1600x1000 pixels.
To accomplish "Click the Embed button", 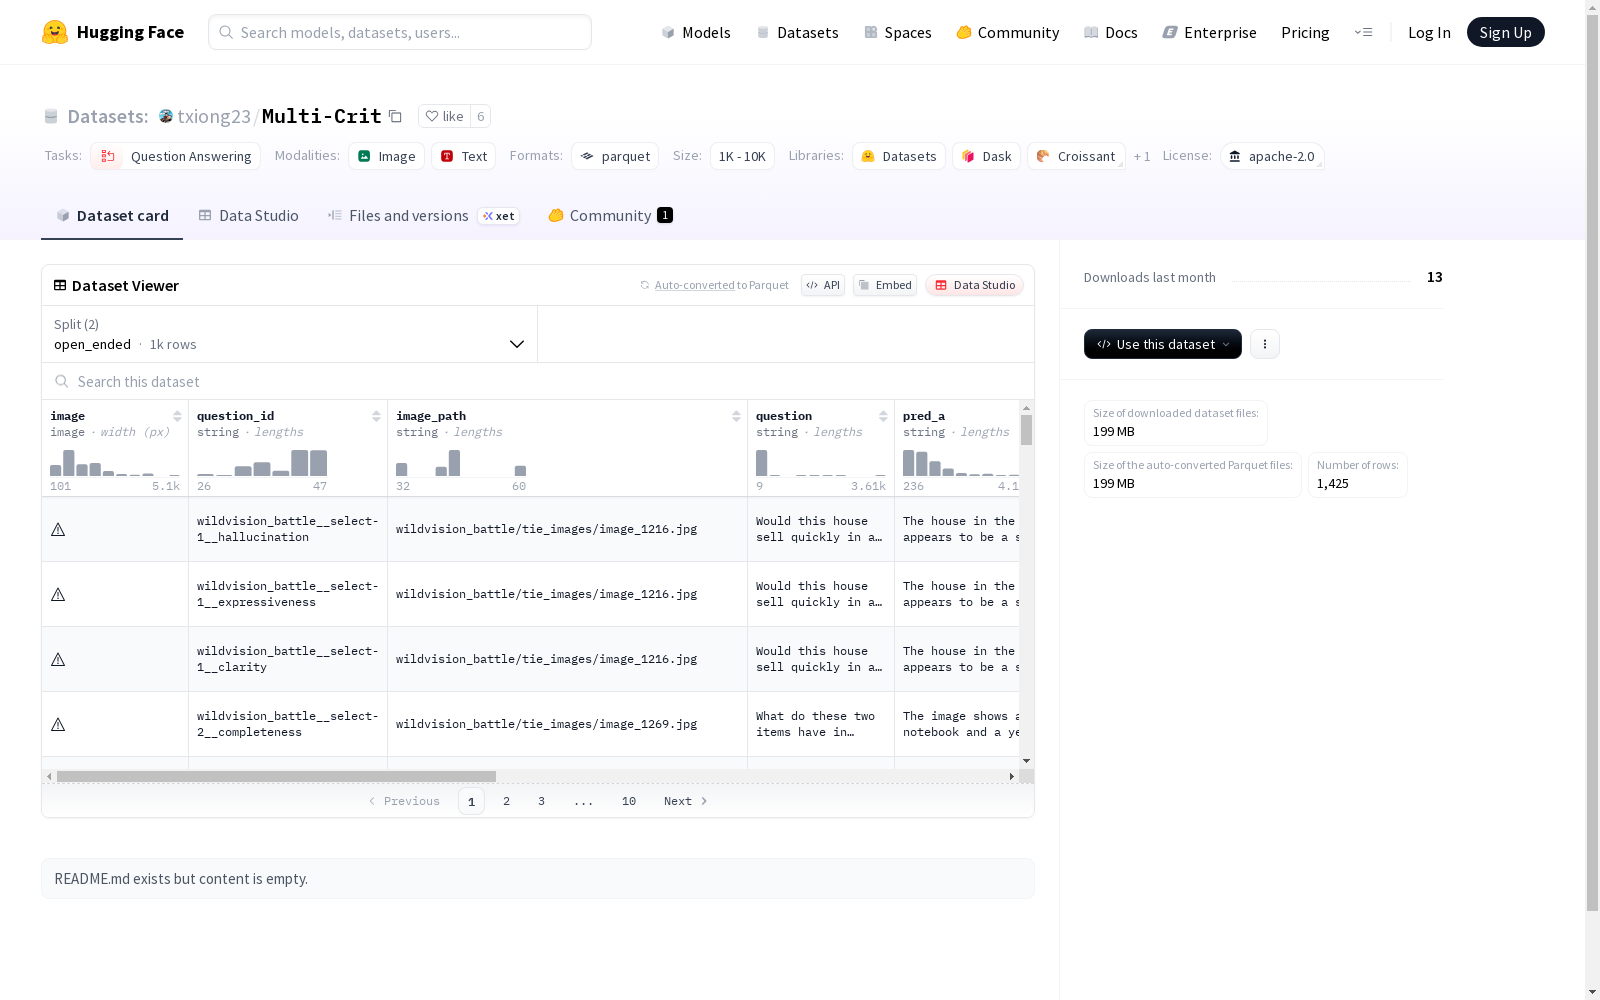I will (x=885, y=285).
